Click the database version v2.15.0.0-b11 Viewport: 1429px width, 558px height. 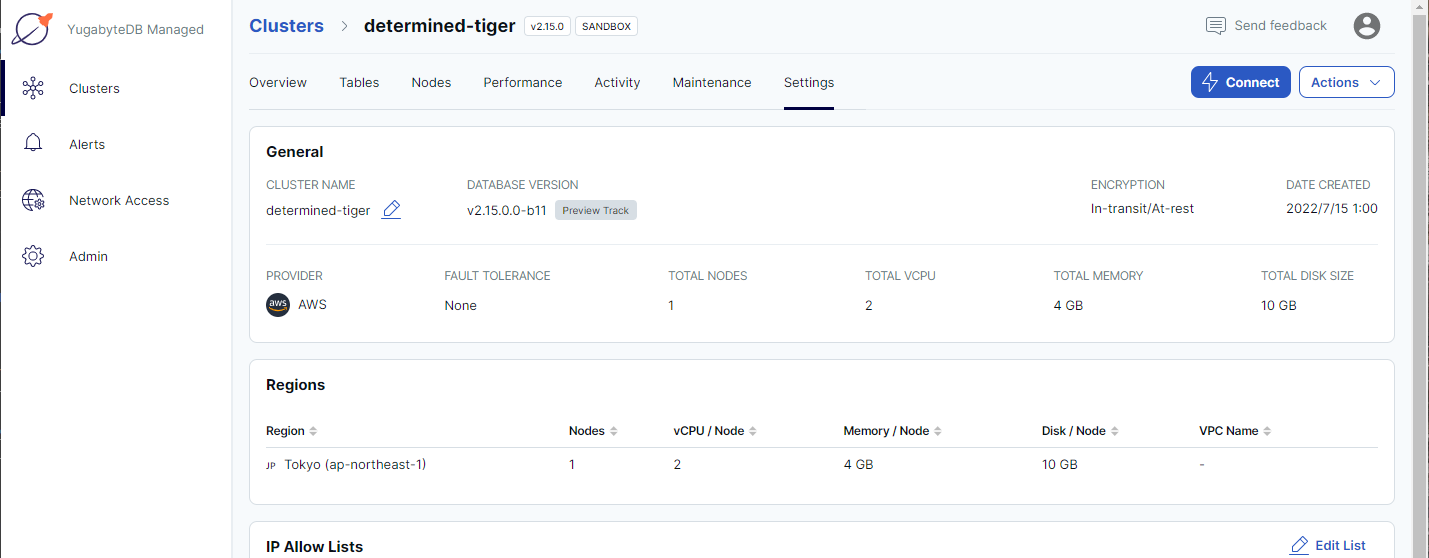click(x=507, y=210)
